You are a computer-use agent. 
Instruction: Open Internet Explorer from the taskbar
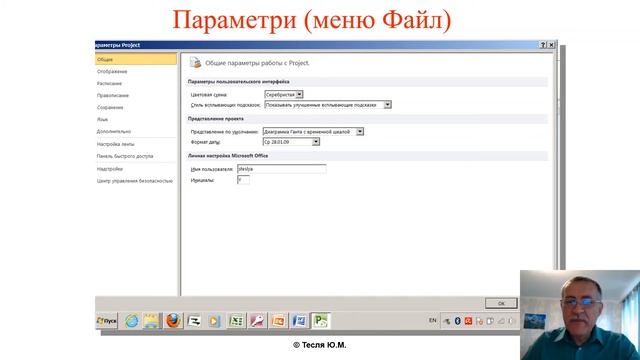point(132,321)
